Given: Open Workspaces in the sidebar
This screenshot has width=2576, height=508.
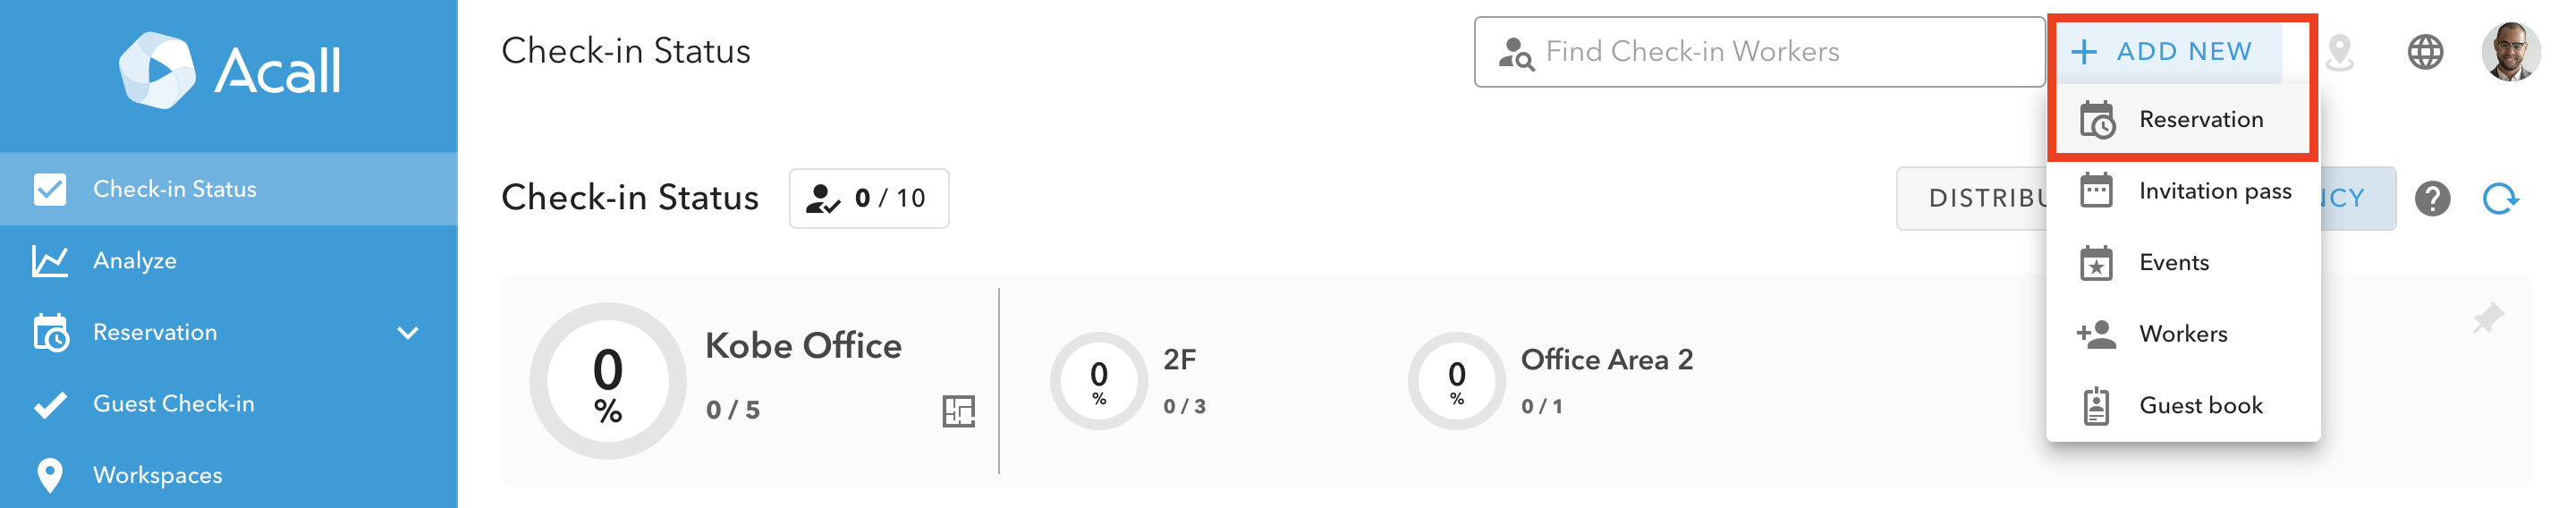Looking at the screenshot, I should point(157,476).
